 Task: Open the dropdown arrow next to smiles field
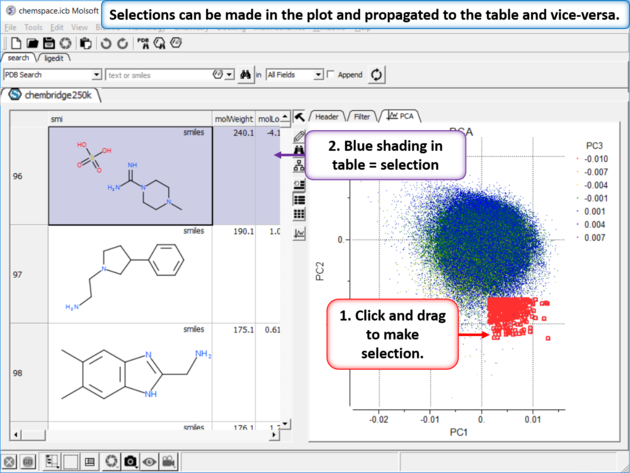[x=230, y=75]
